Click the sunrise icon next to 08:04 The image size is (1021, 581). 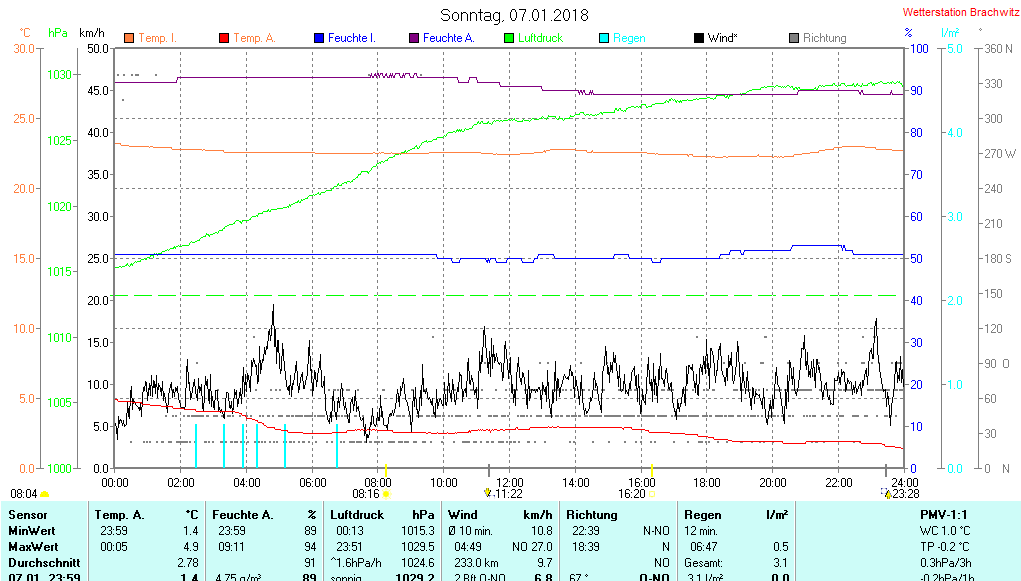44,494
